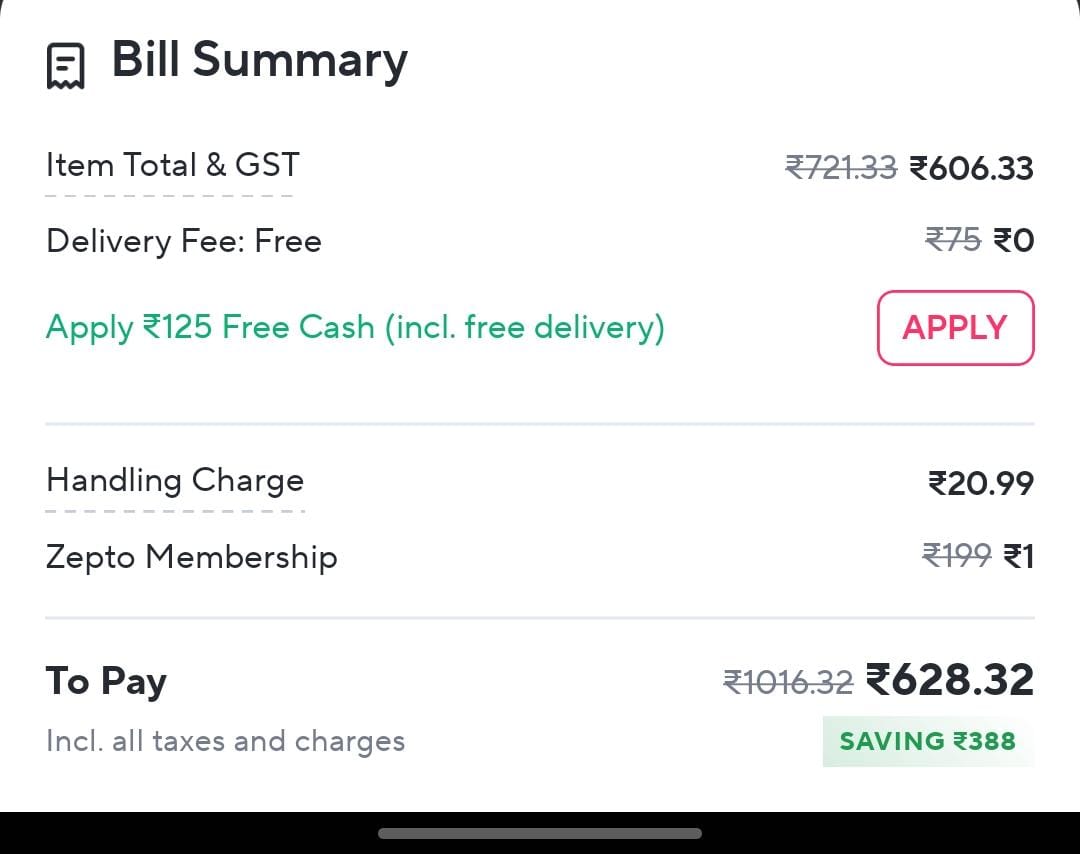Viewport: 1080px width, 854px height.
Task: Select the ₹606.33 item total amount
Action: [971, 168]
